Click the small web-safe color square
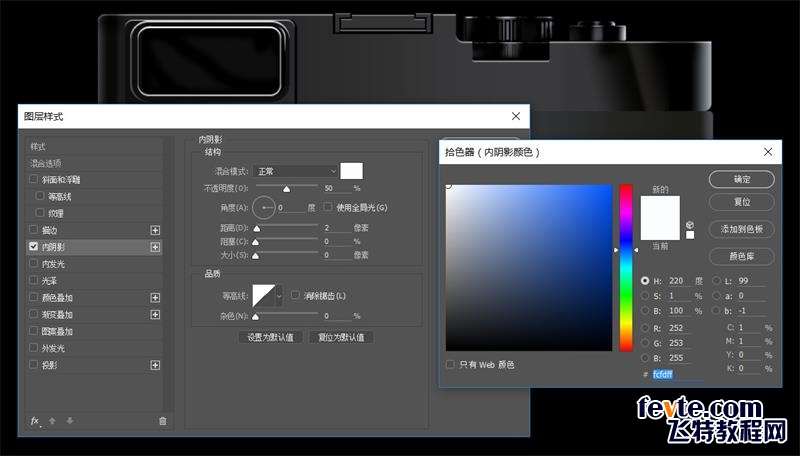Screen dimensions: 800x456 [x=690, y=235]
